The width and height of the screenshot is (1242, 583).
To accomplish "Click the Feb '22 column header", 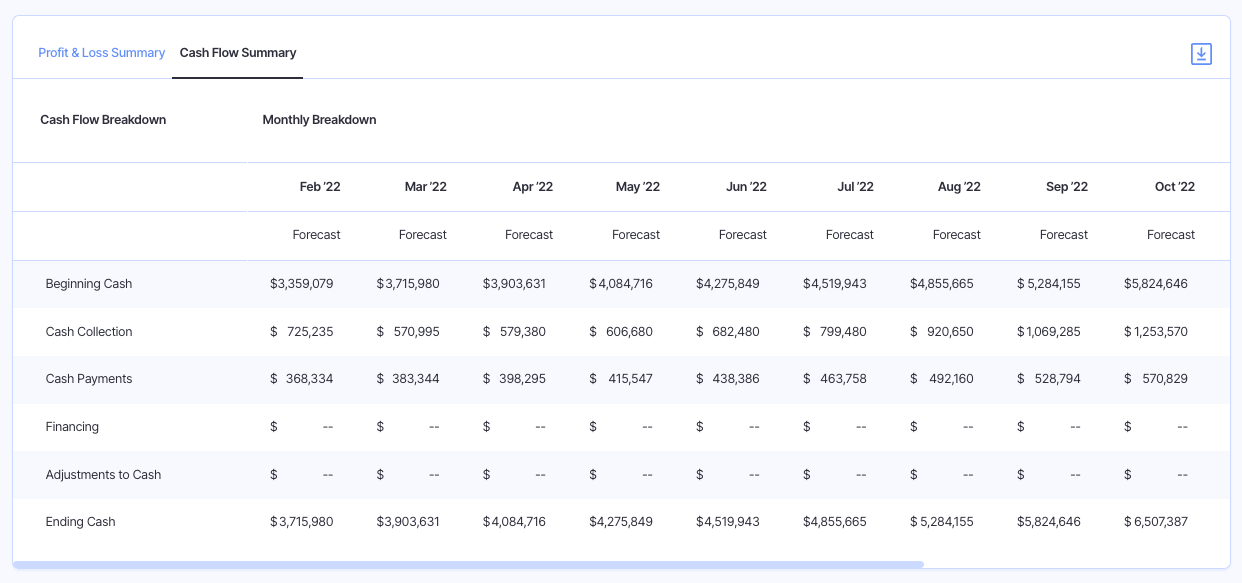I will (x=320, y=186).
